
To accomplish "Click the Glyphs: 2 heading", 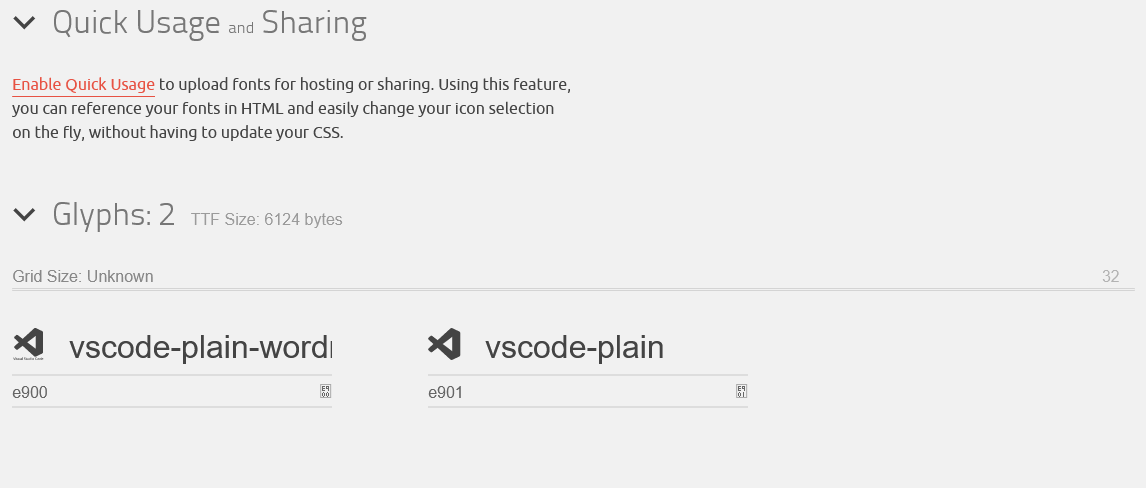I will (x=113, y=215).
